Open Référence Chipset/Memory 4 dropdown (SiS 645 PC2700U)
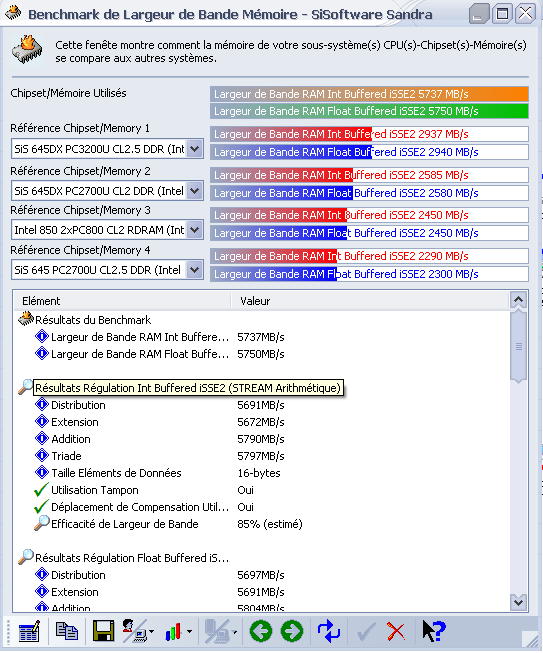This screenshot has height=653, width=543. coord(194,270)
